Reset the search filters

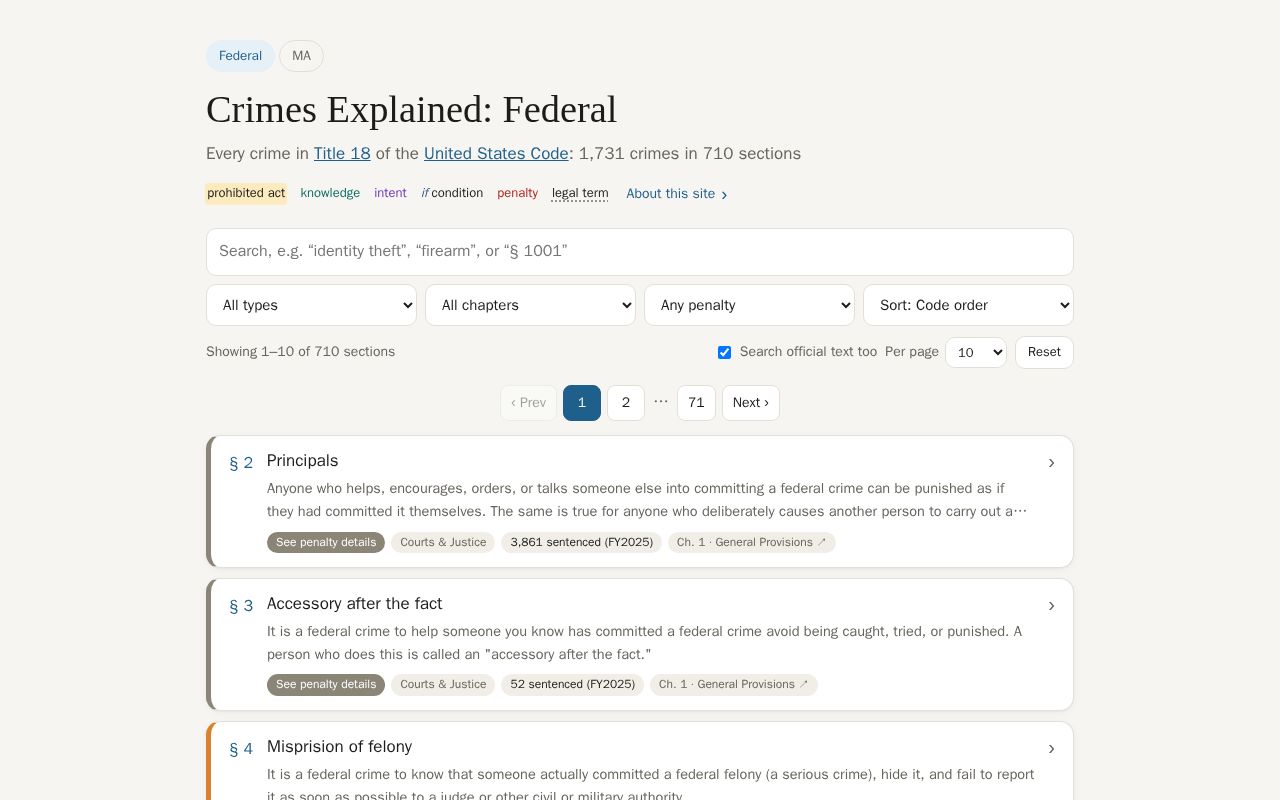coord(1044,352)
